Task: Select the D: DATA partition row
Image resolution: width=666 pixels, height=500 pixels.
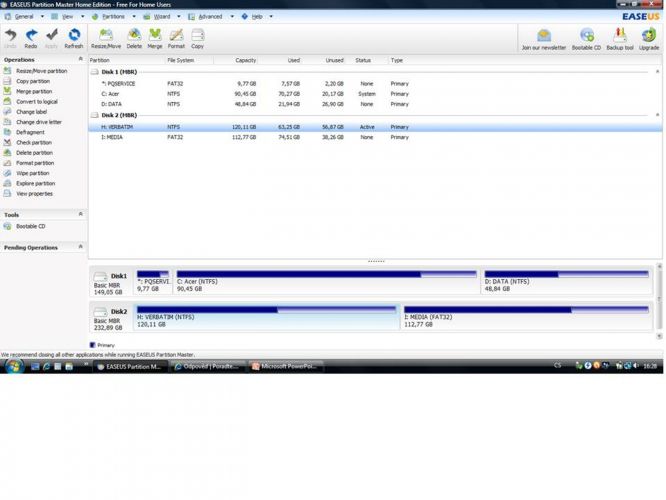Action: (x=375, y=104)
